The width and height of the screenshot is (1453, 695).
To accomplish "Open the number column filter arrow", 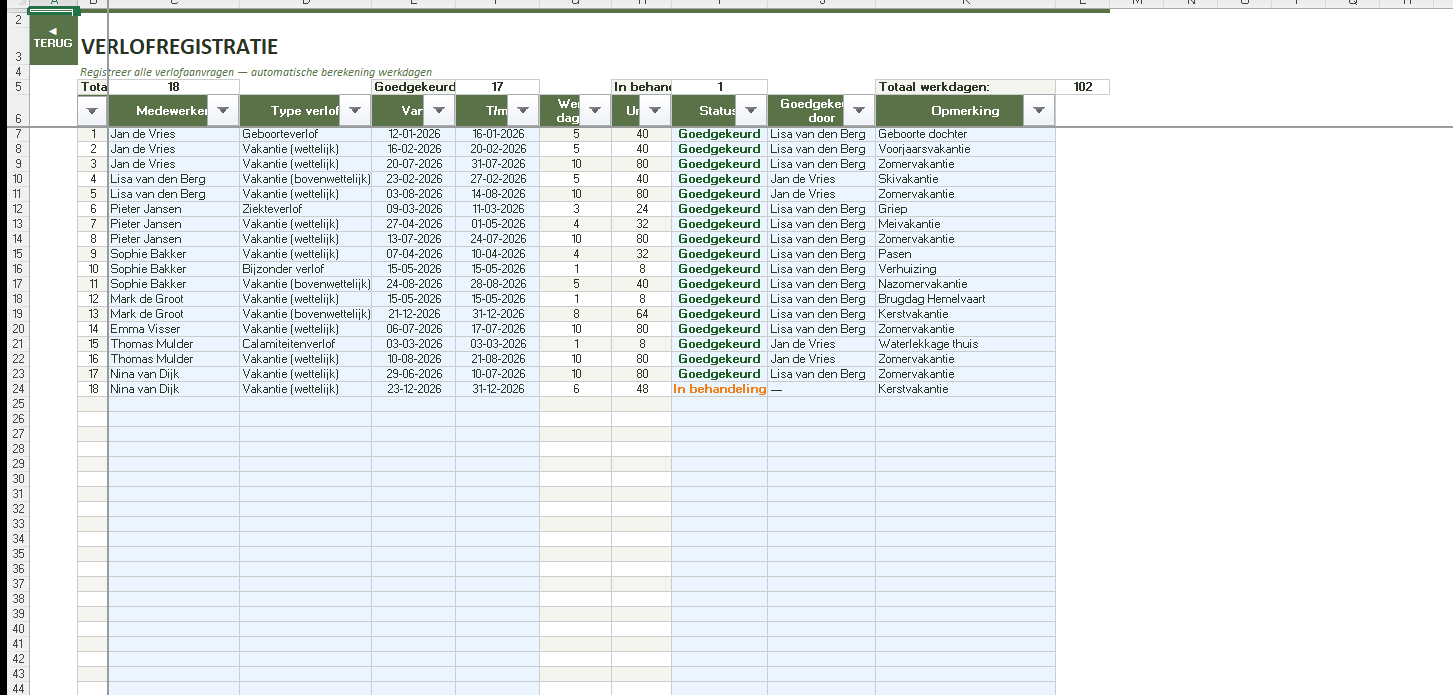I will point(93,111).
